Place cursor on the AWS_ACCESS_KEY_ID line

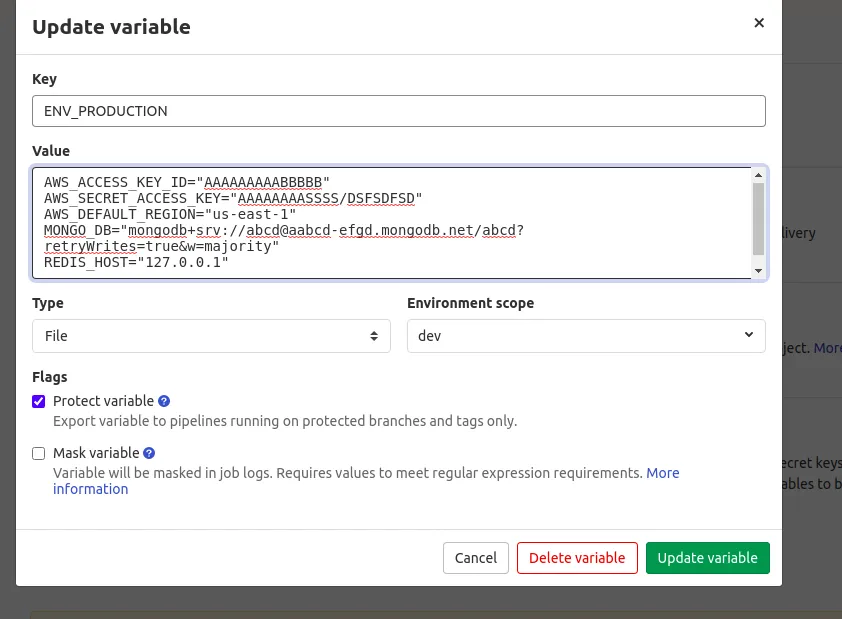tap(186, 182)
